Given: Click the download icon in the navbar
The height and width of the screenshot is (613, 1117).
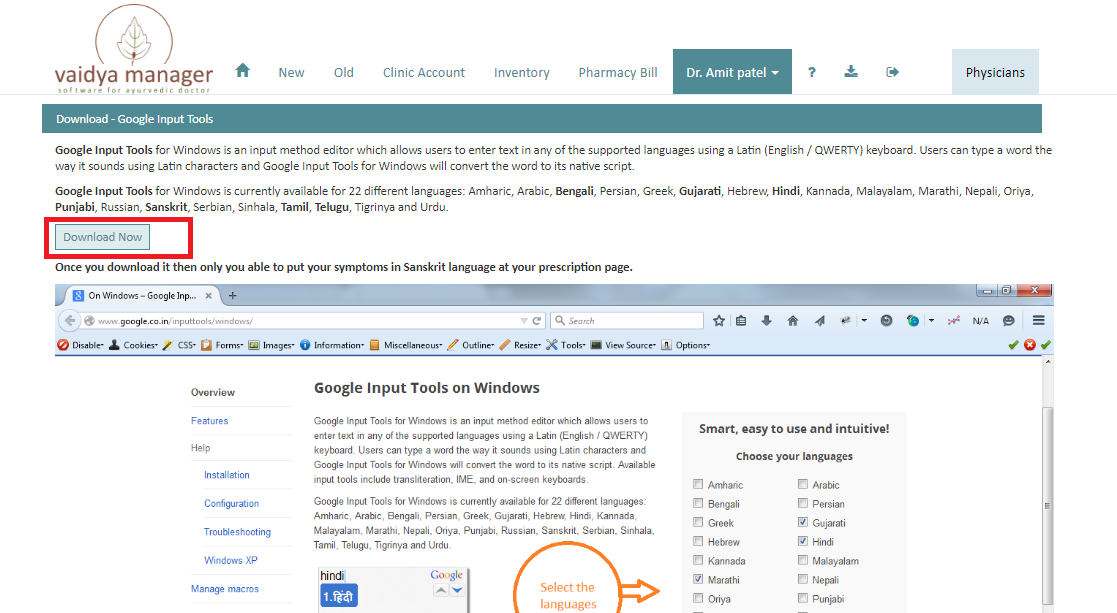Looking at the screenshot, I should coord(851,71).
